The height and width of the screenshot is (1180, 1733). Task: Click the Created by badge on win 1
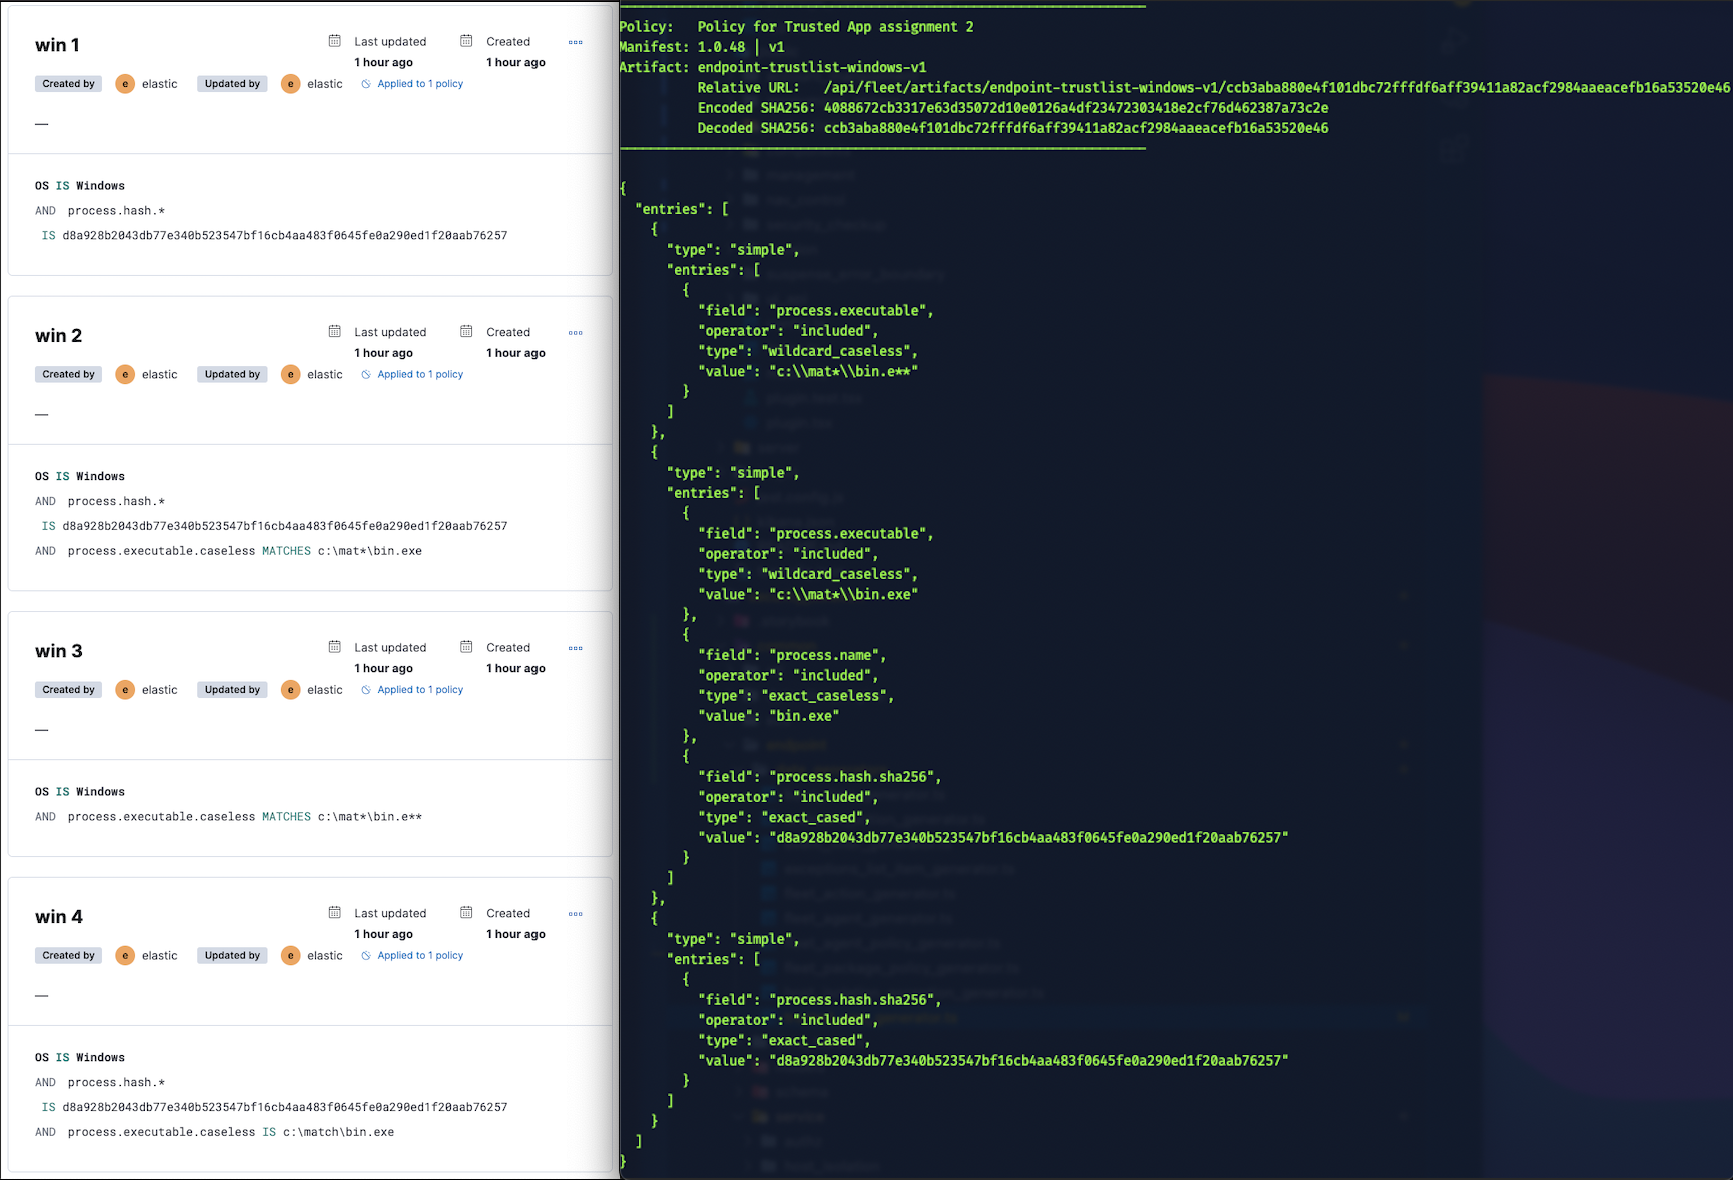pyautogui.click(x=69, y=84)
